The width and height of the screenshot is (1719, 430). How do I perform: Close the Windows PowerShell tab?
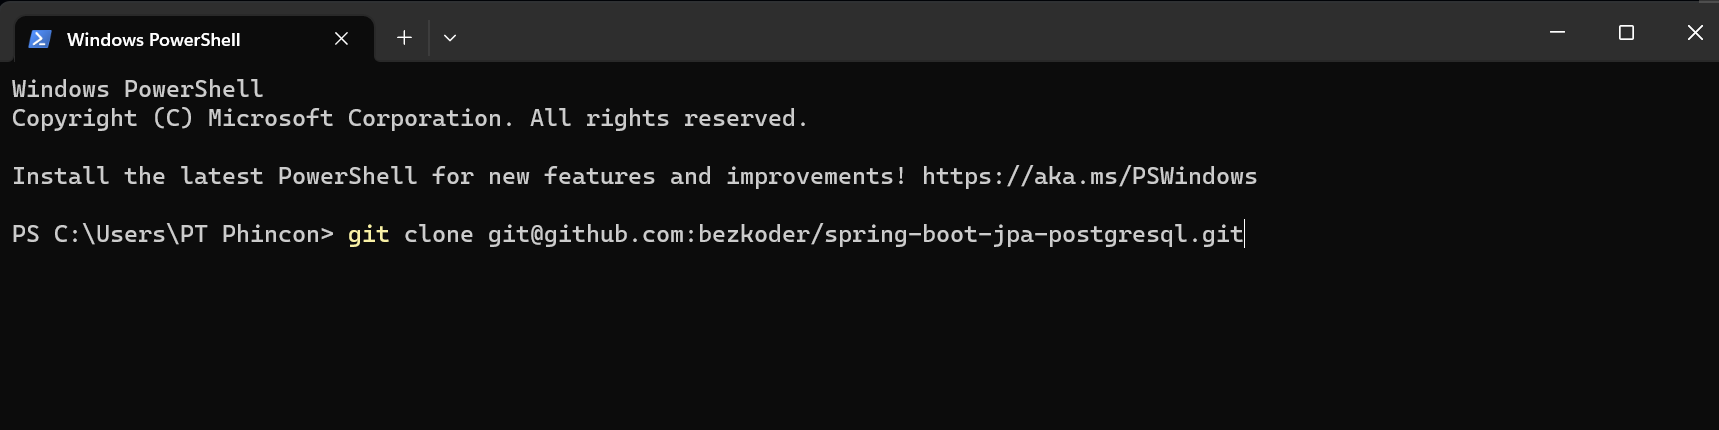coord(341,39)
